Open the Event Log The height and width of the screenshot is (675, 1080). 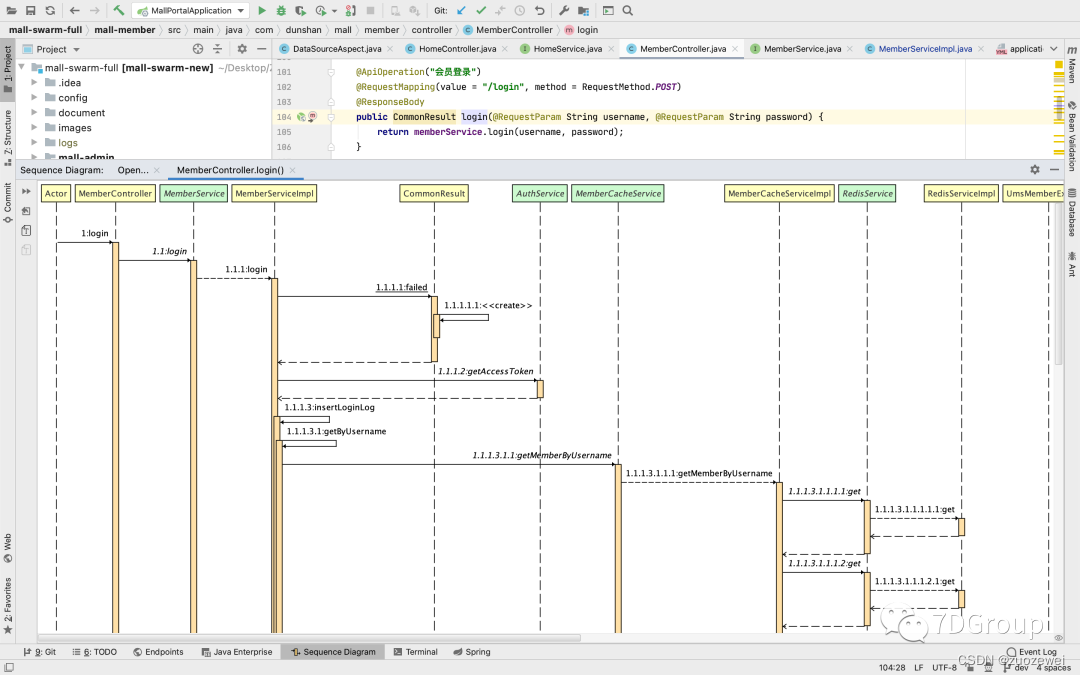pos(1031,652)
